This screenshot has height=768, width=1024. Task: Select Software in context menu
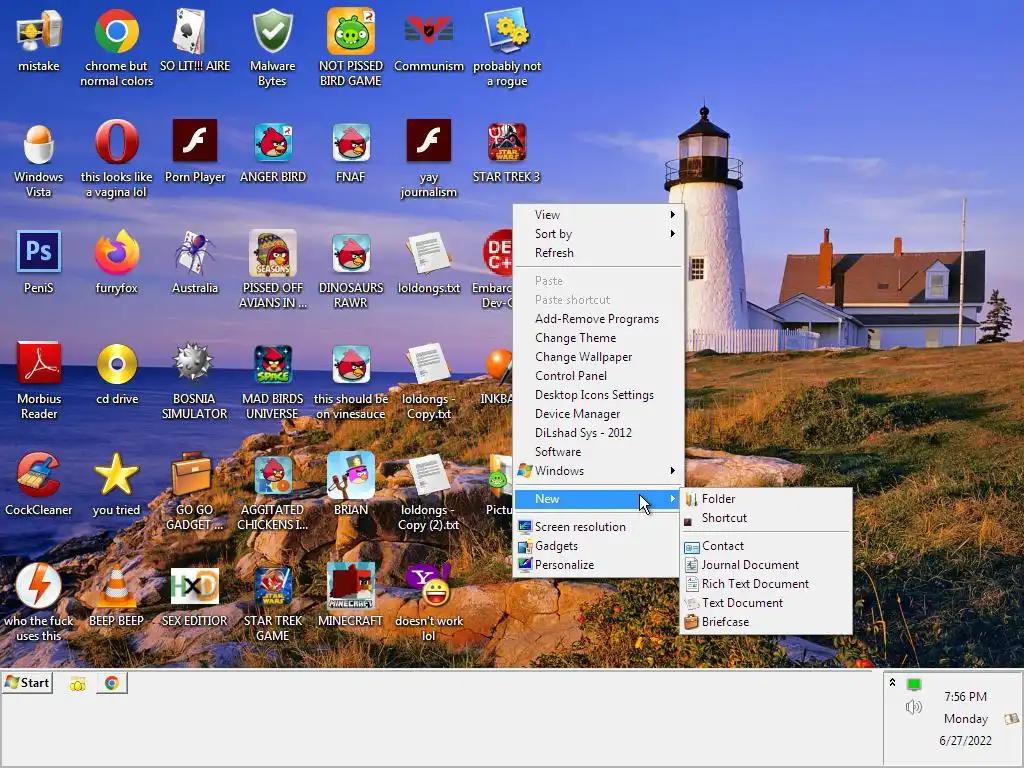tap(598, 452)
